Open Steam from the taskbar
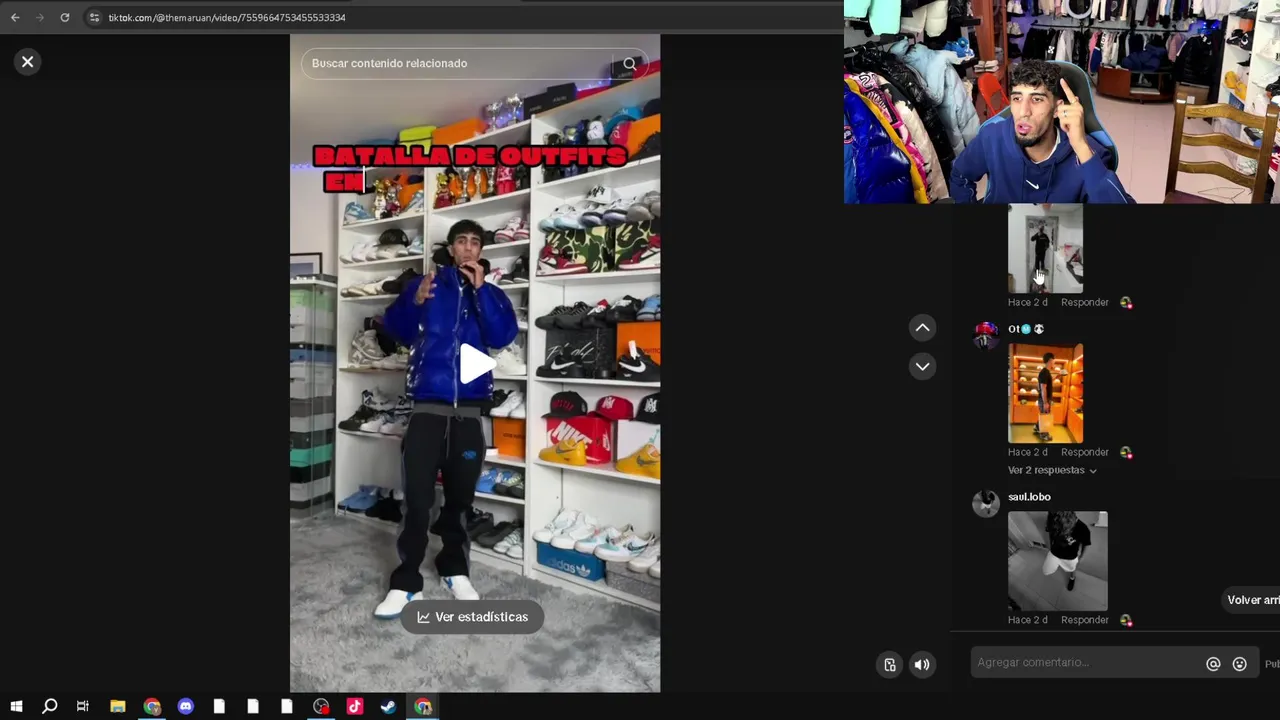 pyautogui.click(x=389, y=706)
